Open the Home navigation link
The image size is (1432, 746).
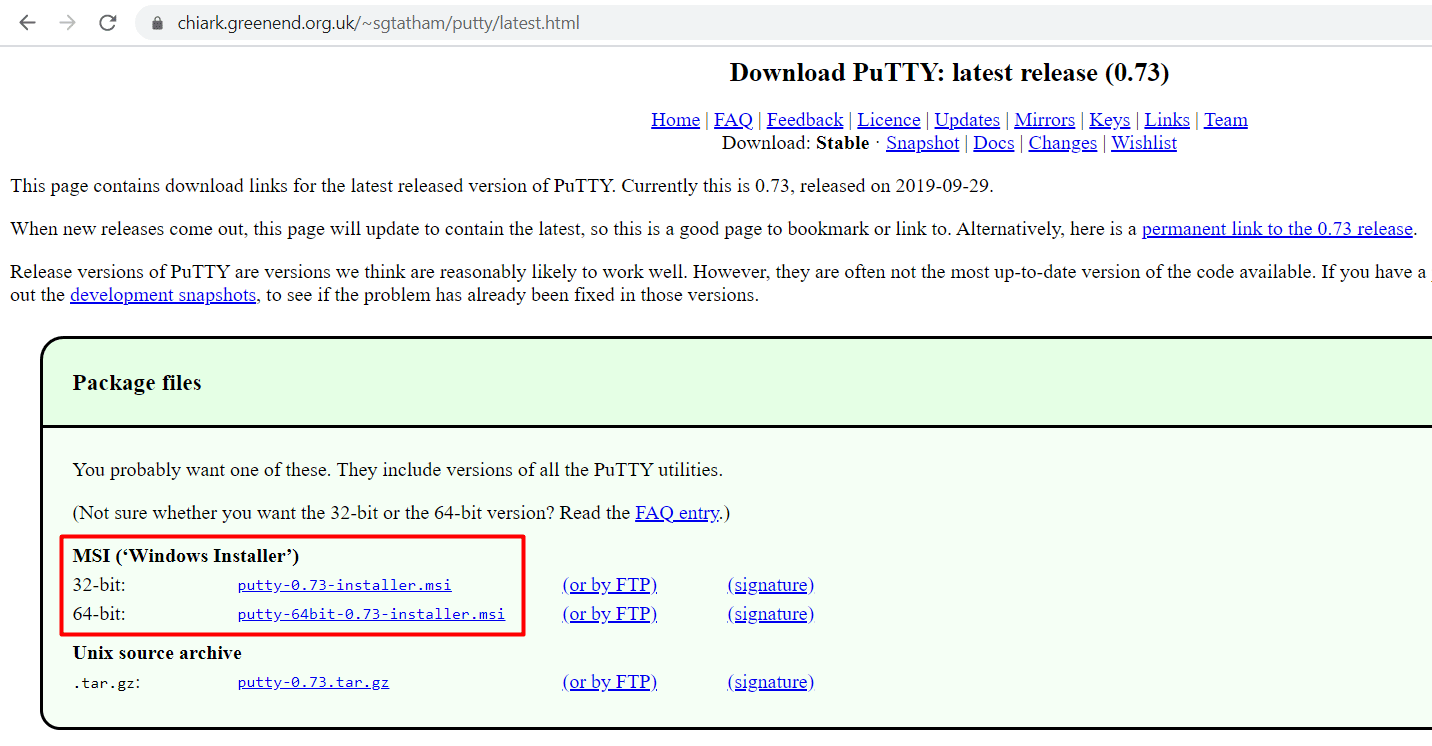click(x=675, y=120)
